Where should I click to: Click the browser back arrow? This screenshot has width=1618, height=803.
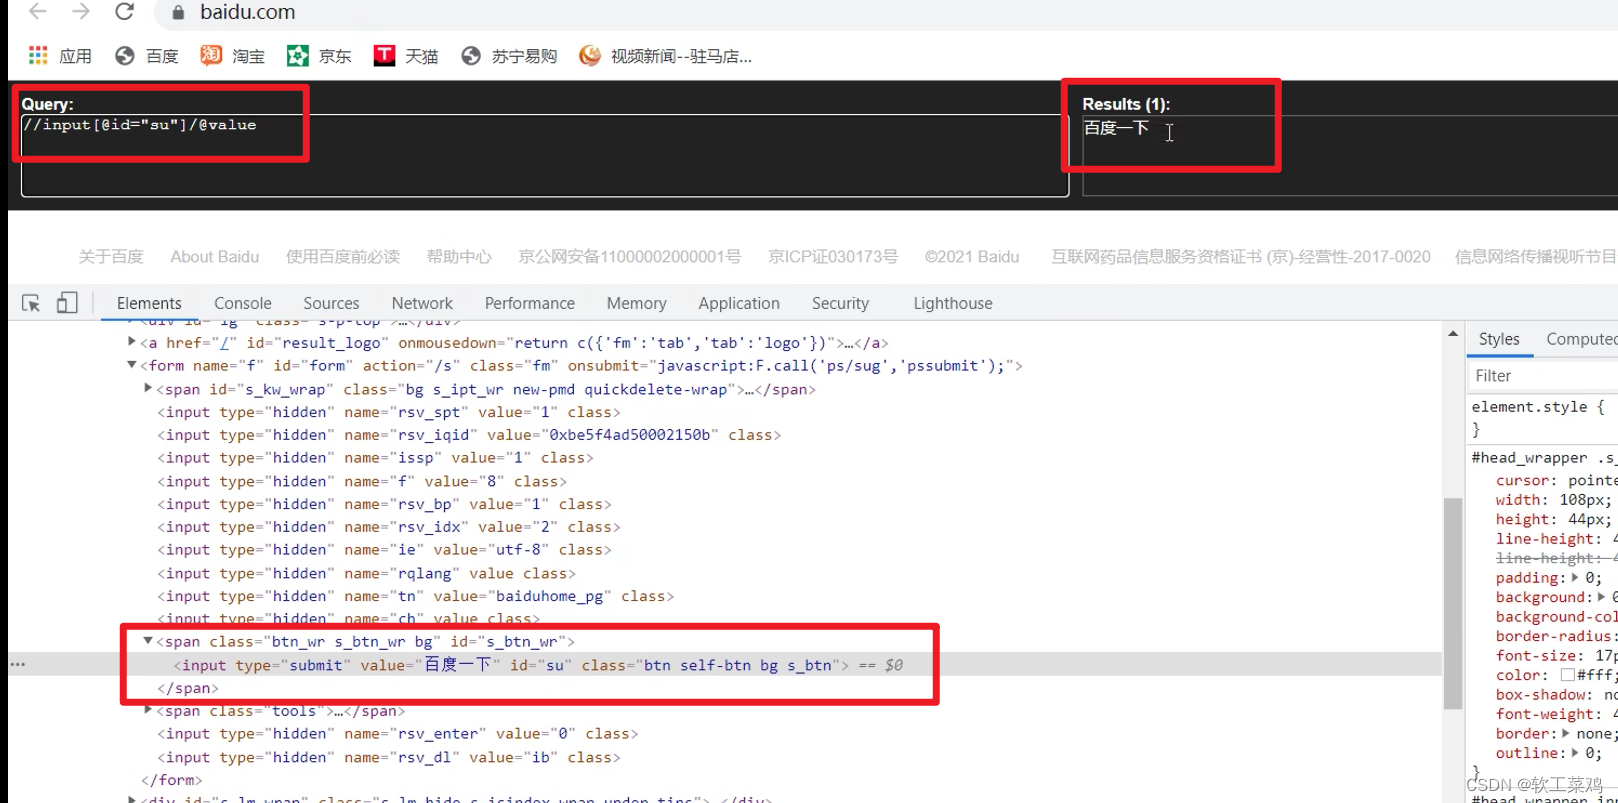[x=38, y=12]
